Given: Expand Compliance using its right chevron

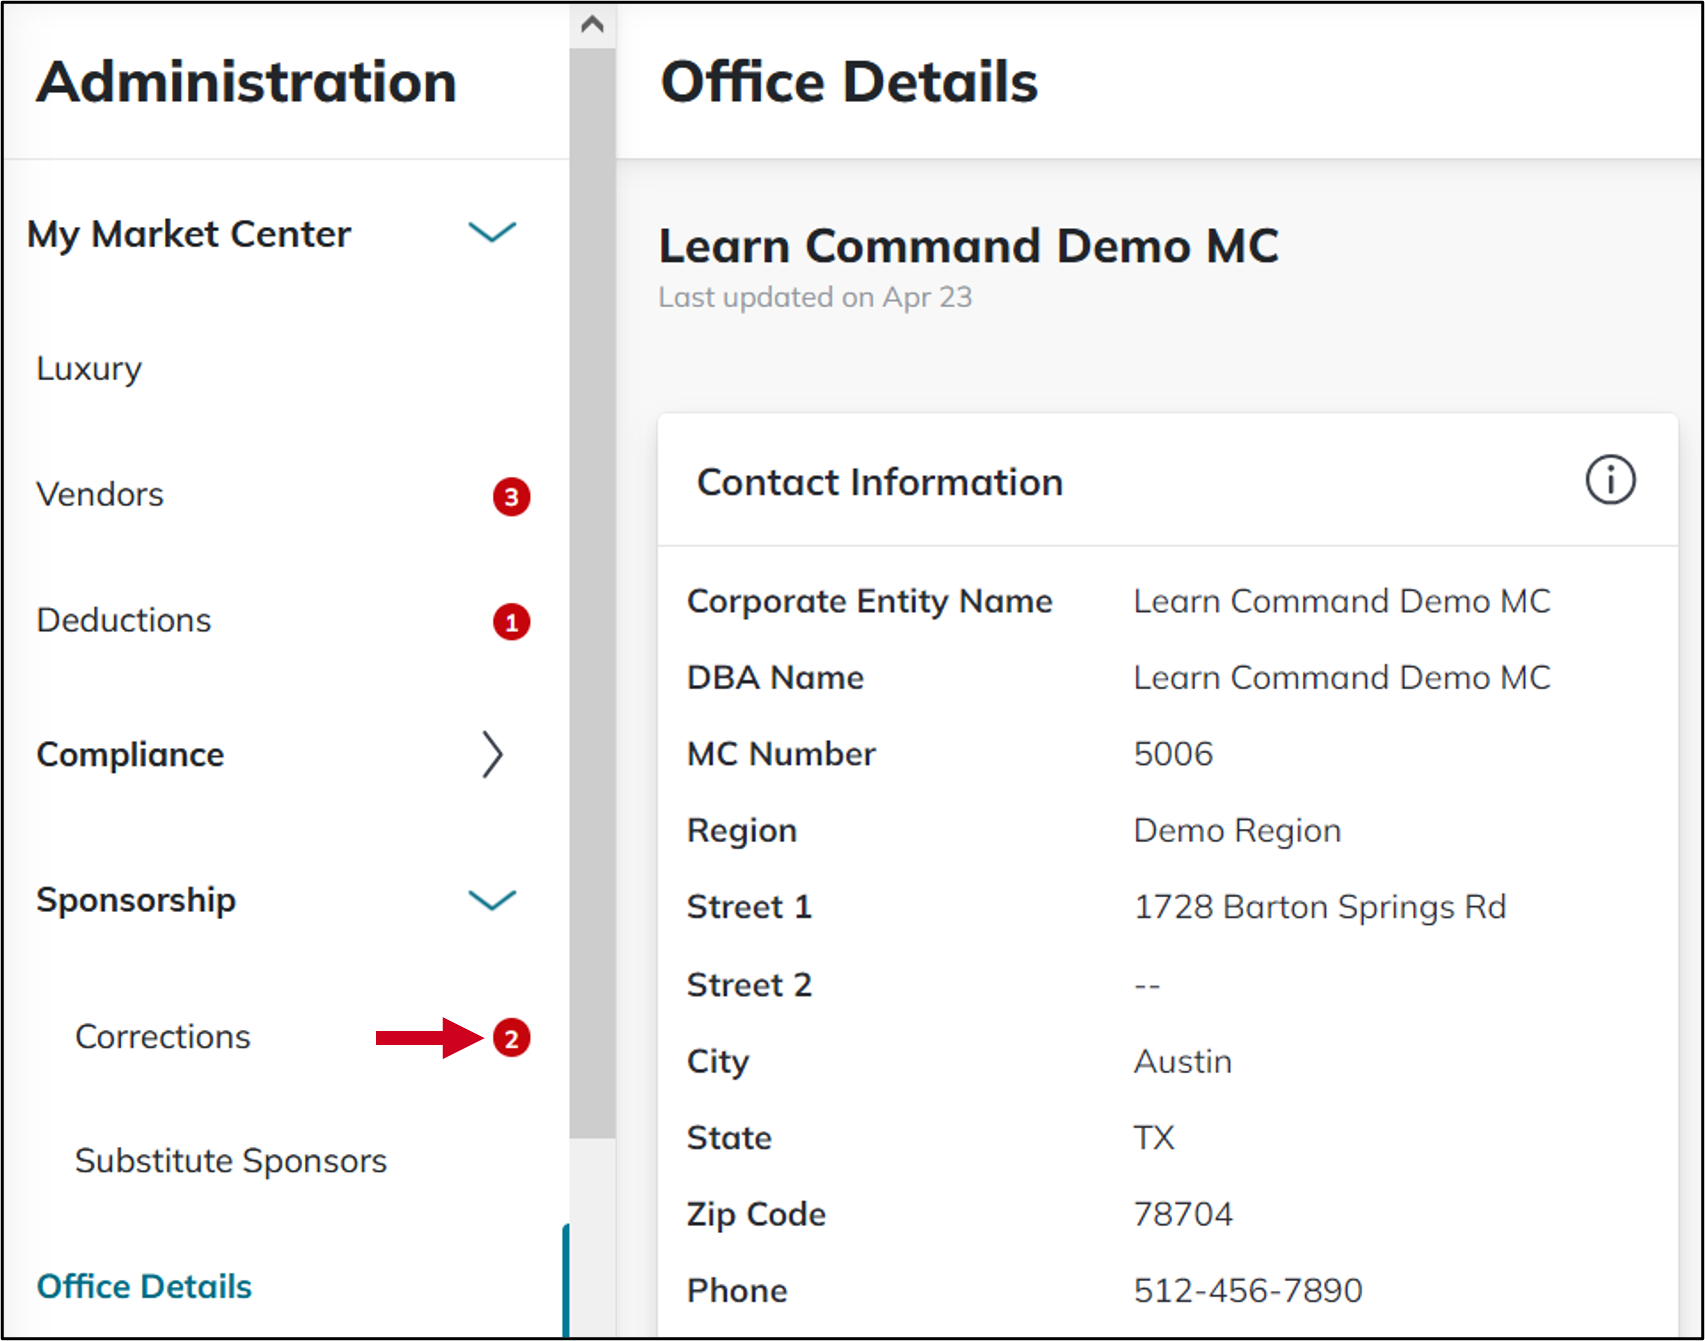Looking at the screenshot, I should tap(492, 755).
